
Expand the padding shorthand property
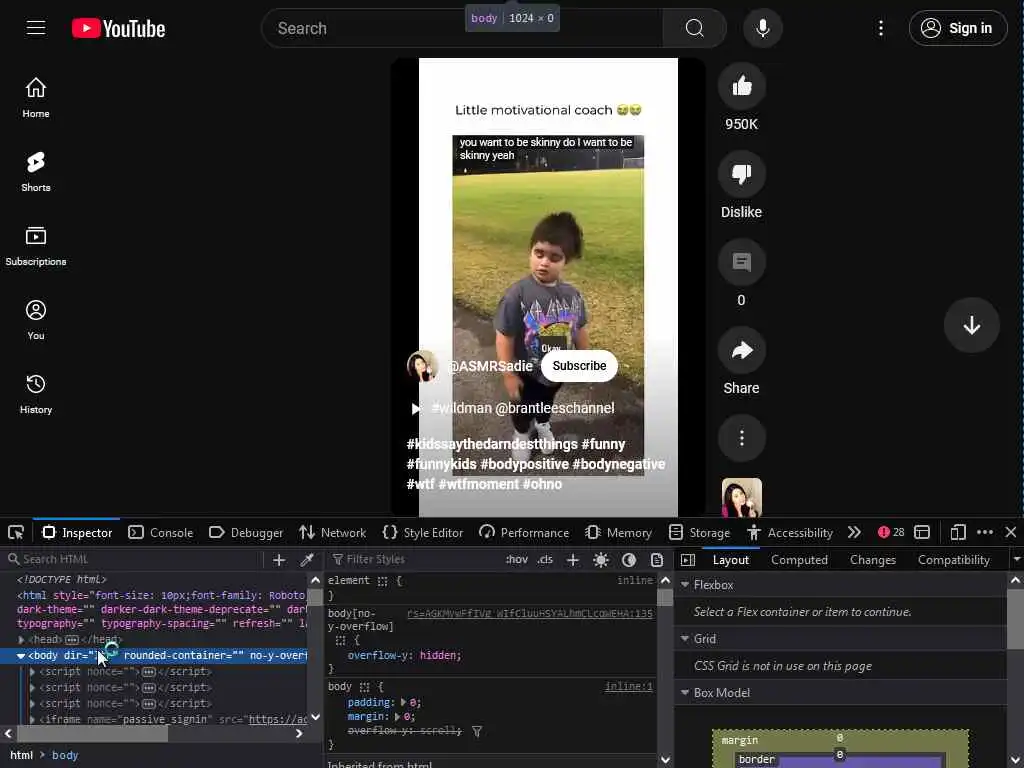point(403,703)
